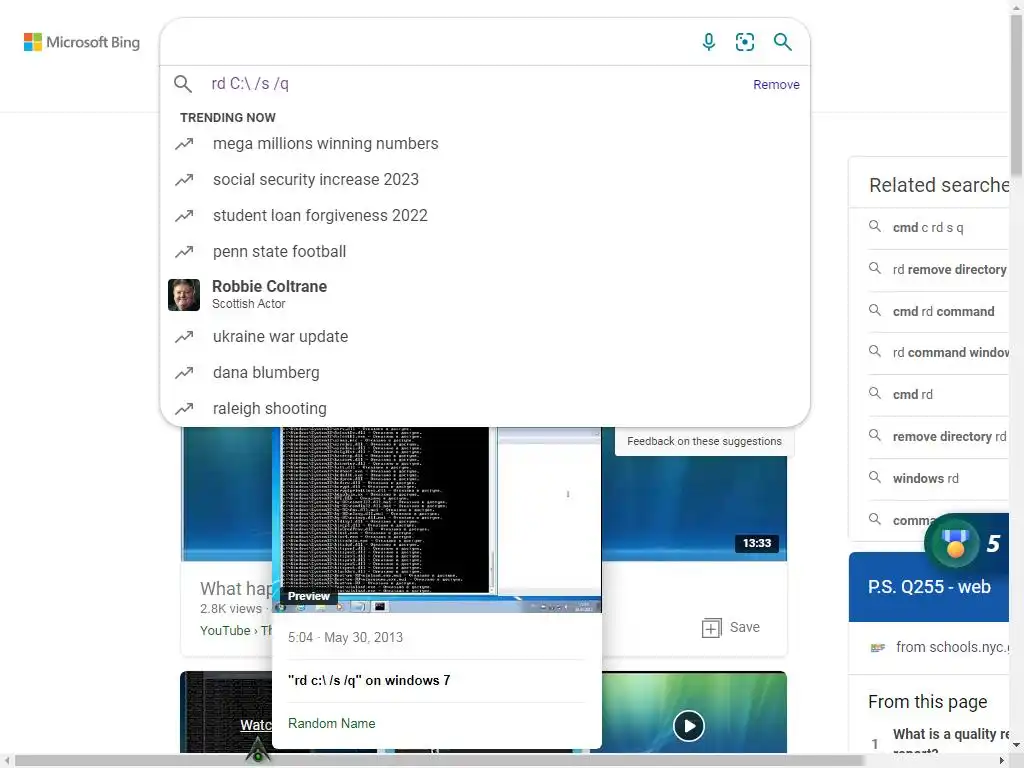Choose raleigh shooting suggestion
The image size is (1024, 768).
pyautogui.click(x=270, y=408)
